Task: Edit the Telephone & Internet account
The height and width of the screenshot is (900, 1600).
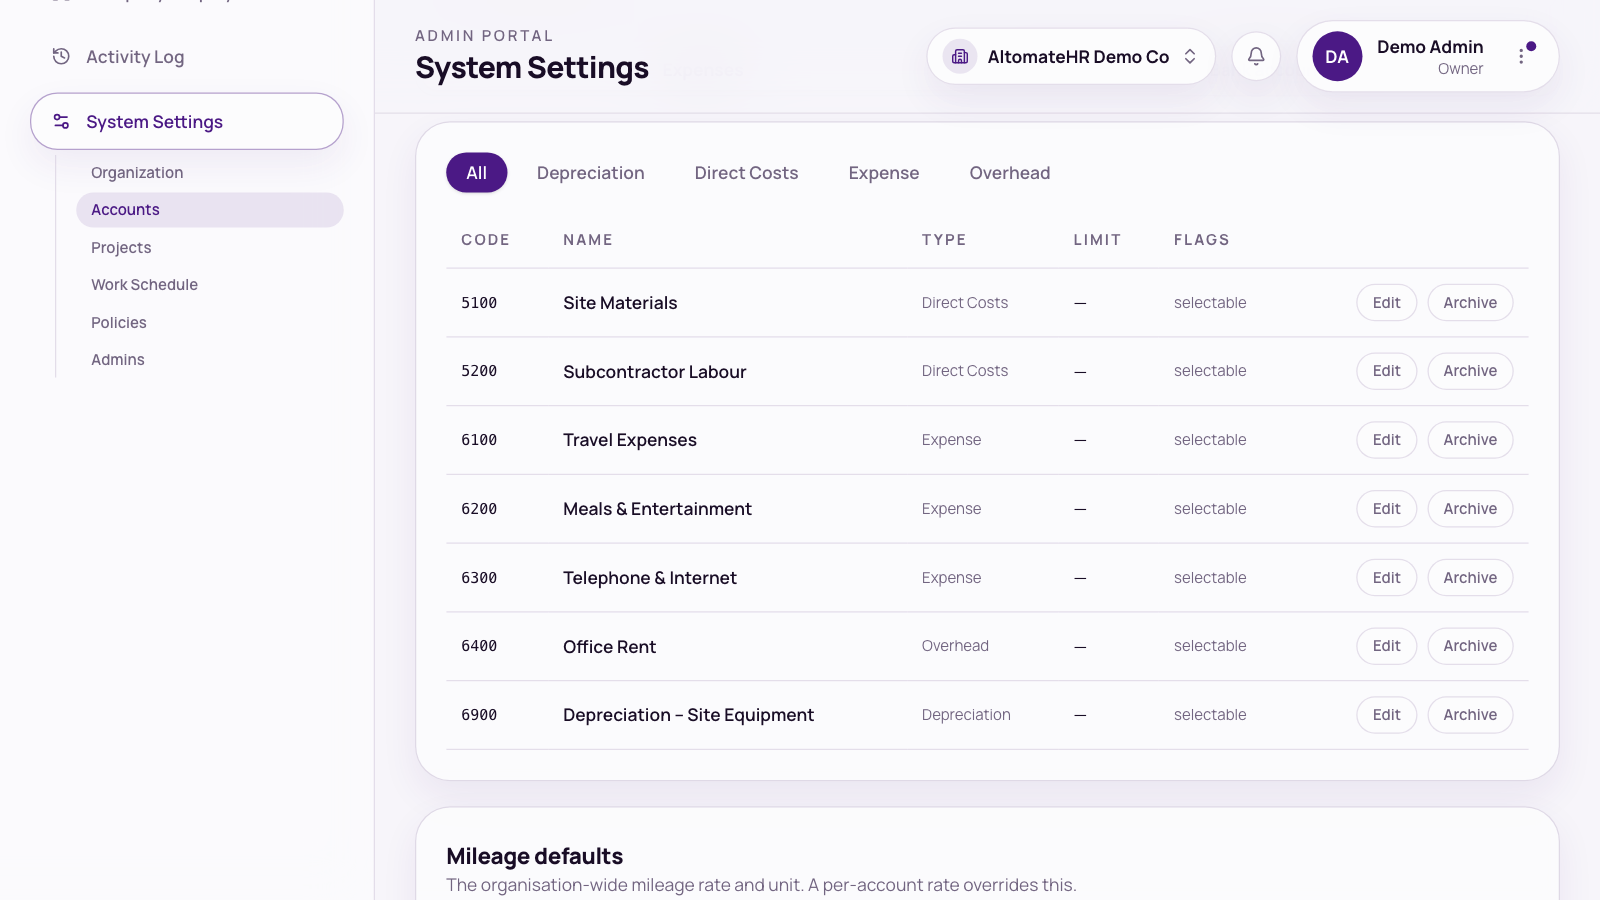Action: click(x=1387, y=578)
